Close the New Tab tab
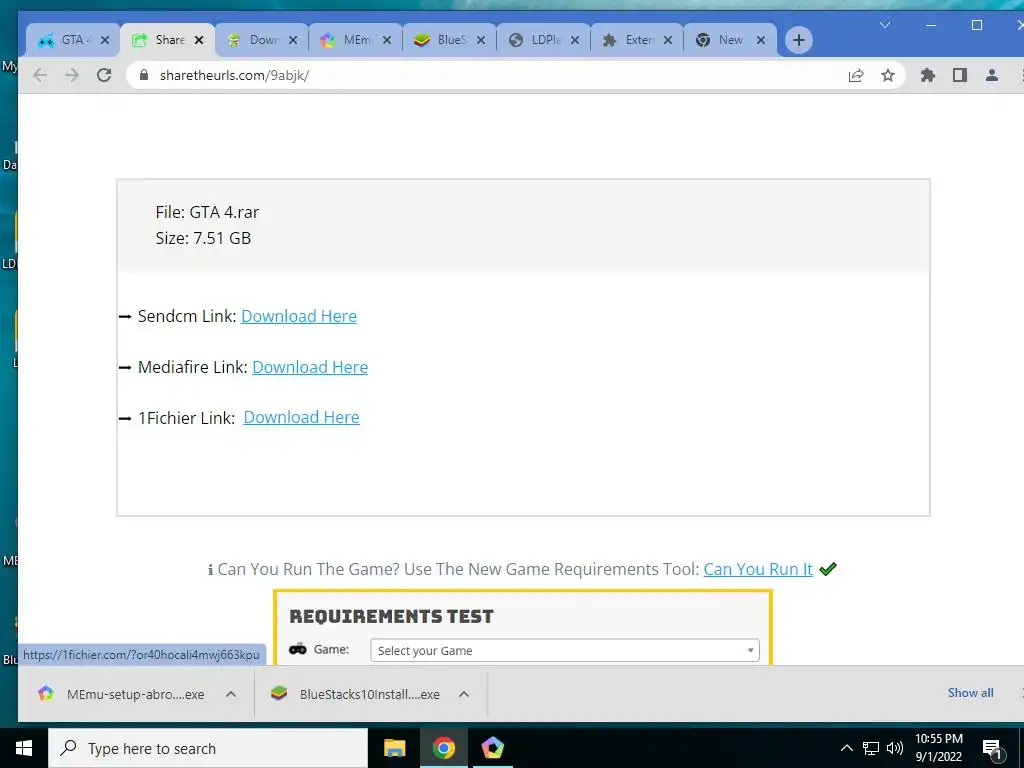This screenshot has width=1024, height=768. click(761, 40)
